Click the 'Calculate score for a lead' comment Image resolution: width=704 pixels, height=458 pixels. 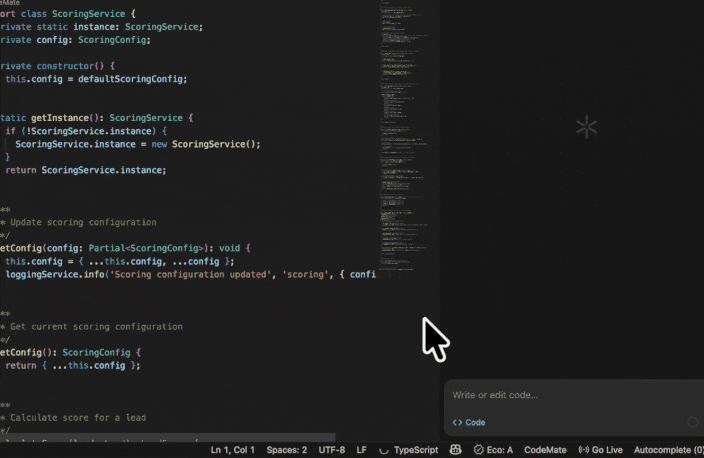tap(78, 418)
